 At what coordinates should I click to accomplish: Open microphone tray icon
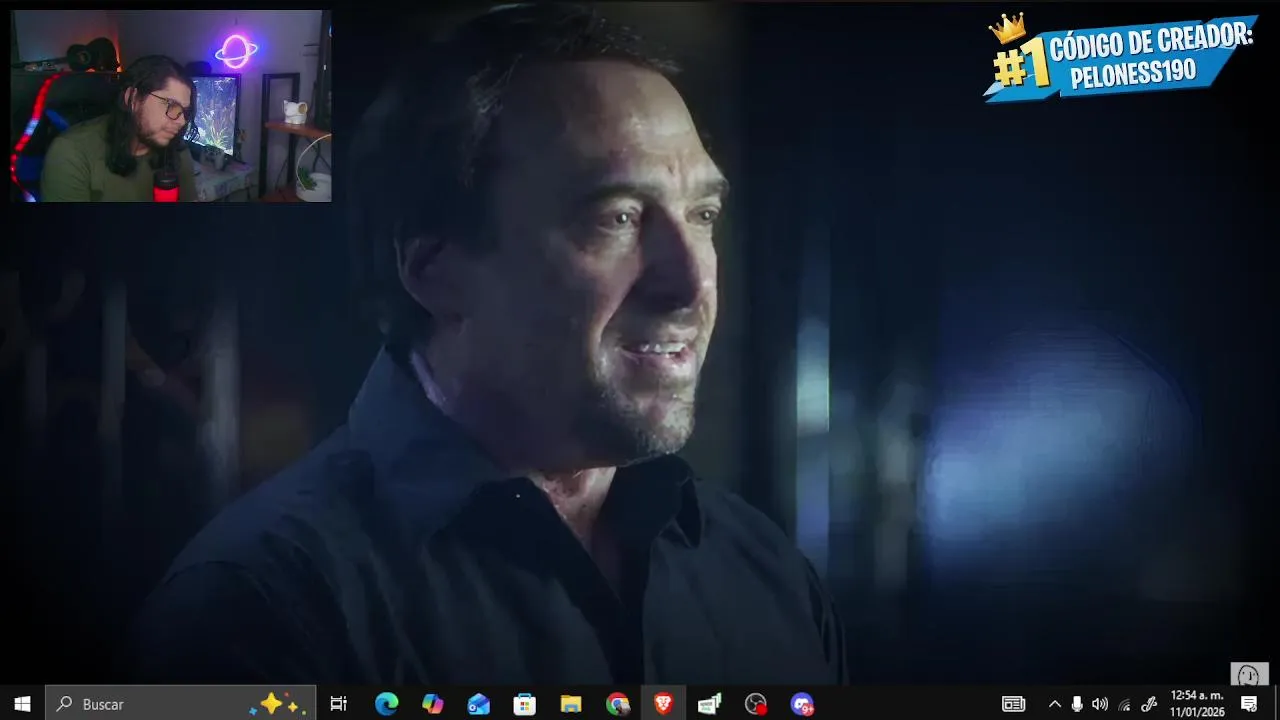(1077, 704)
